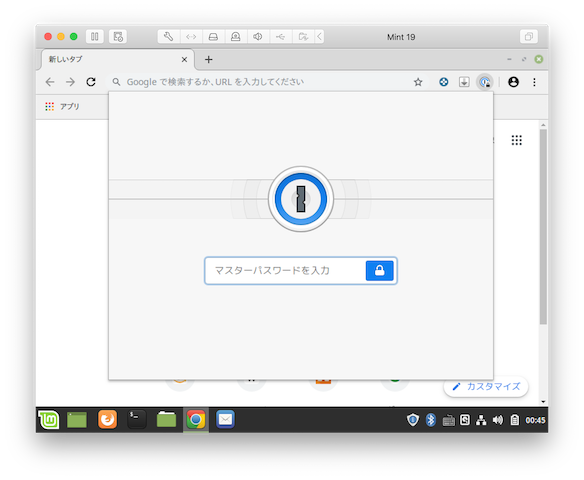The image size is (584, 480).
Task: Open VM settings wrench icon
Action: (x=169, y=36)
